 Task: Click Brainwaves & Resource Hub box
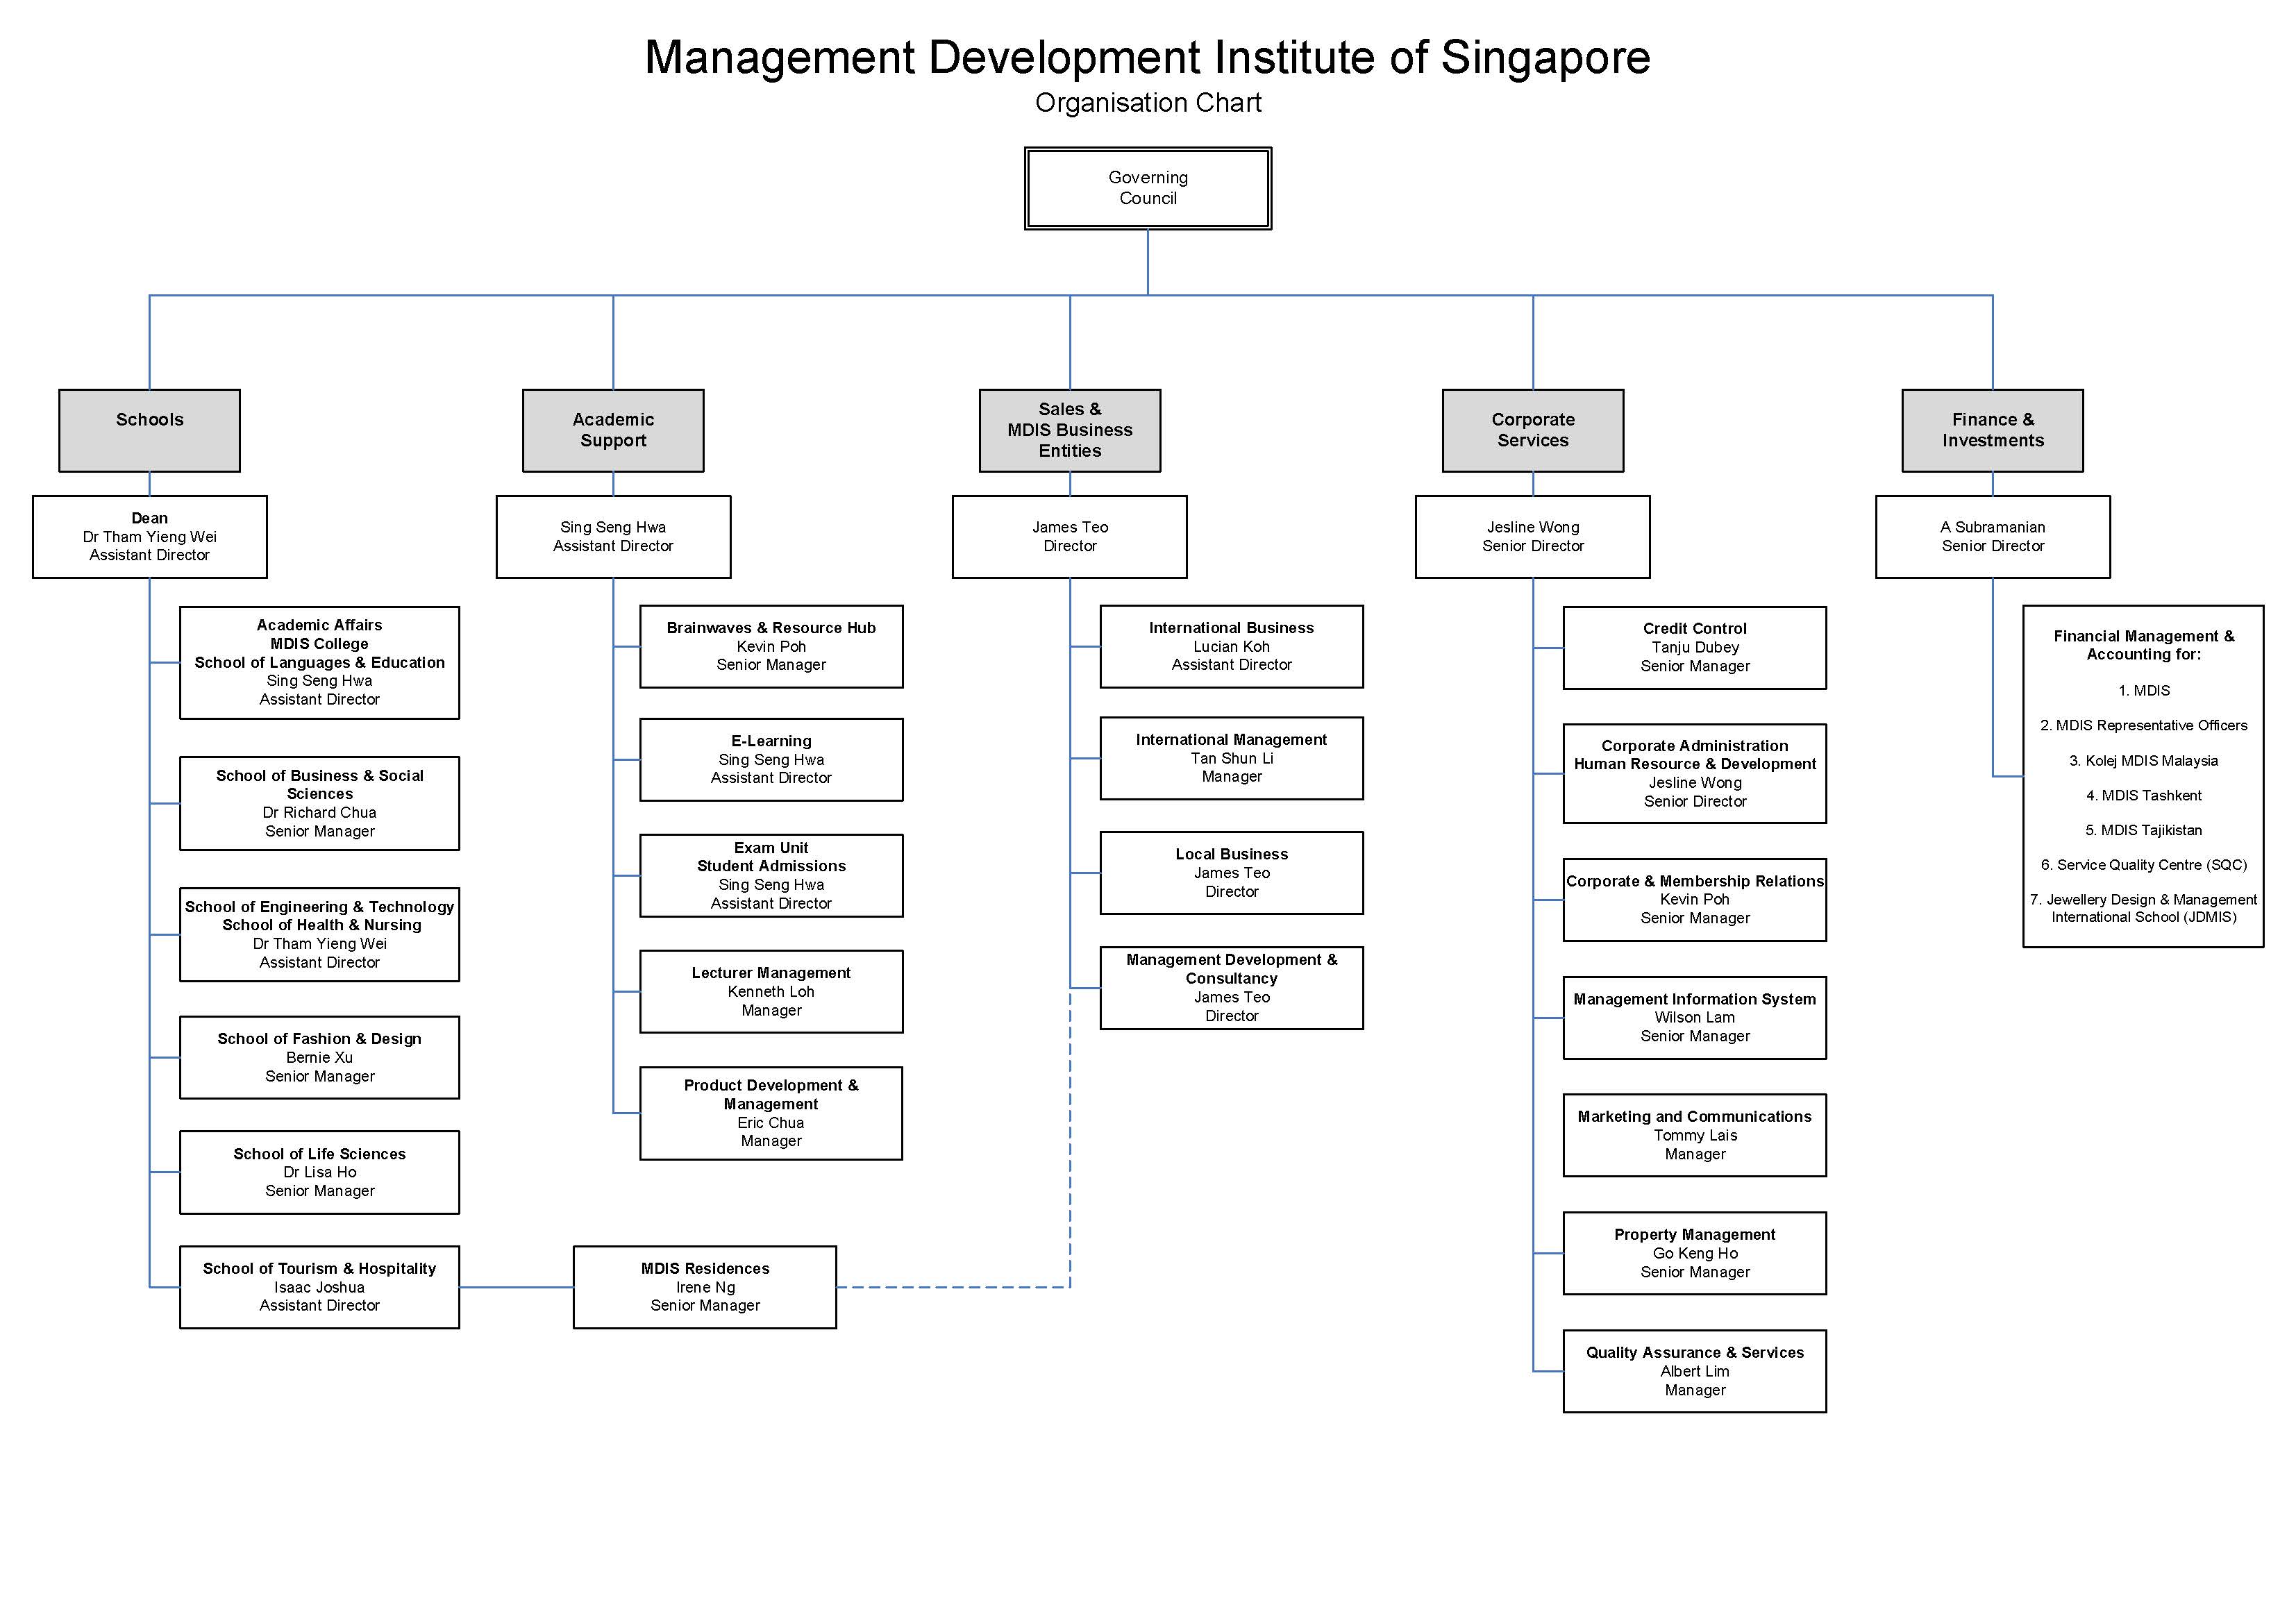[x=771, y=646]
